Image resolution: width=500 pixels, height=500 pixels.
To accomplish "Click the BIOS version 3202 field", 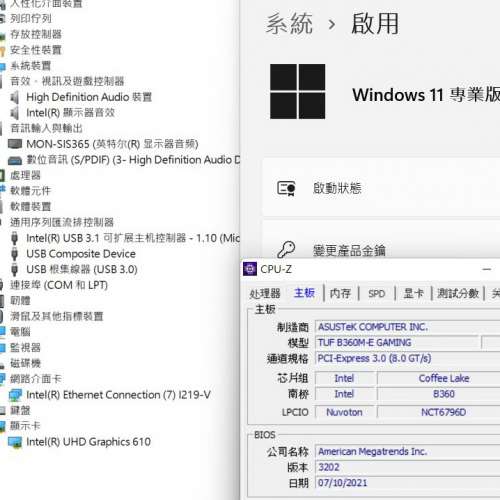I will 407,467.
